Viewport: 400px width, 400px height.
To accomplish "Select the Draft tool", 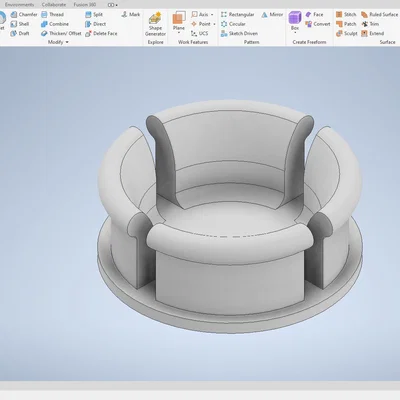I will pyautogui.click(x=20, y=33).
